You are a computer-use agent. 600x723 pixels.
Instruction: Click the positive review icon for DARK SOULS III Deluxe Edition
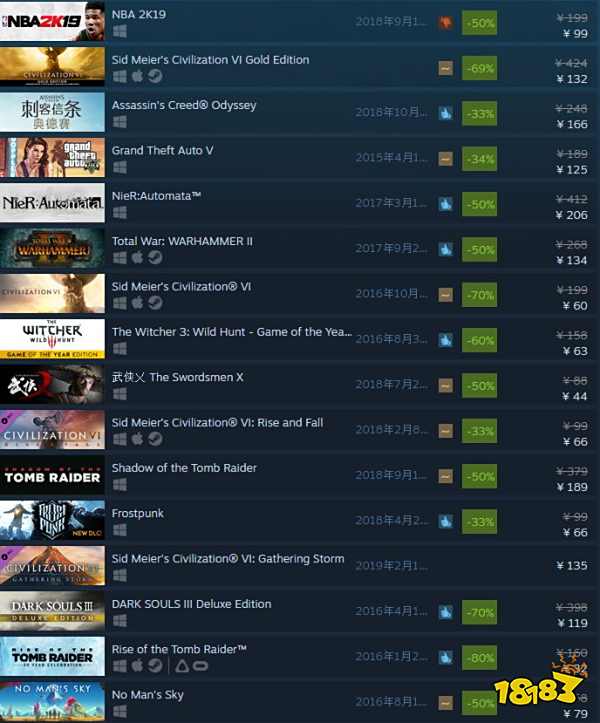445,612
